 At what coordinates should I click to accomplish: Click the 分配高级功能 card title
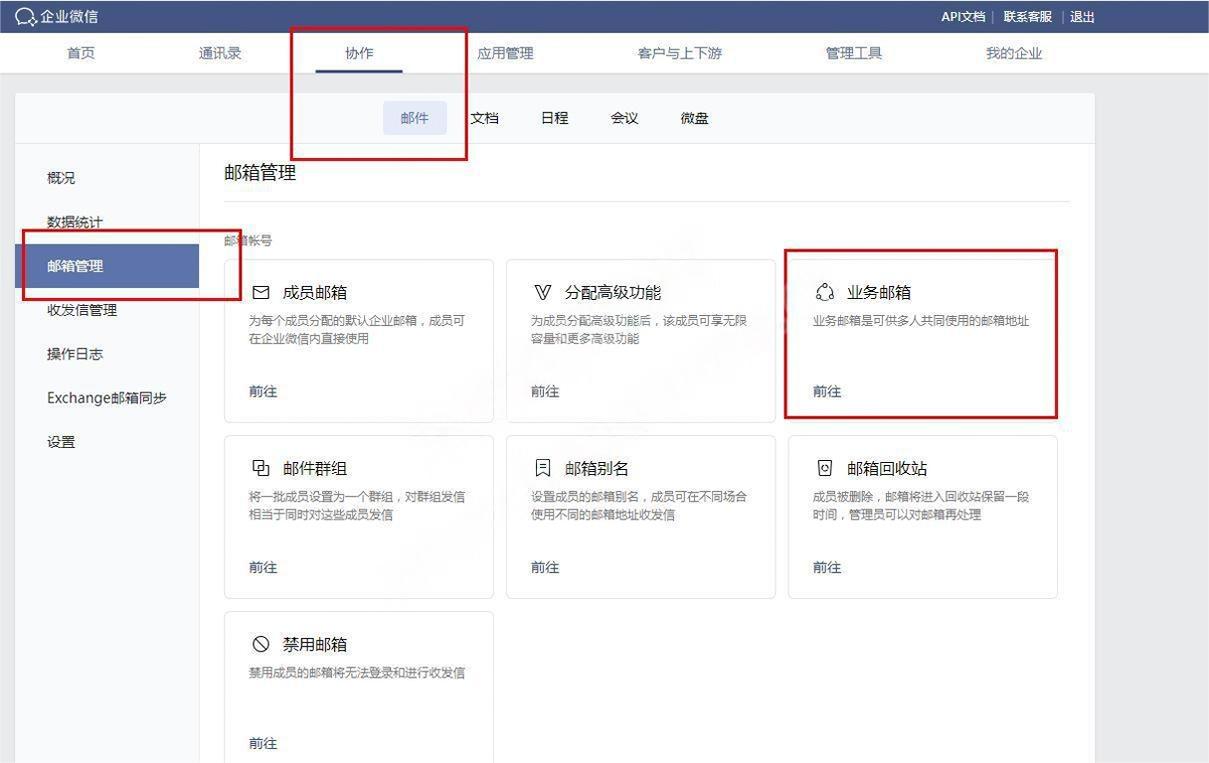[x=613, y=293]
